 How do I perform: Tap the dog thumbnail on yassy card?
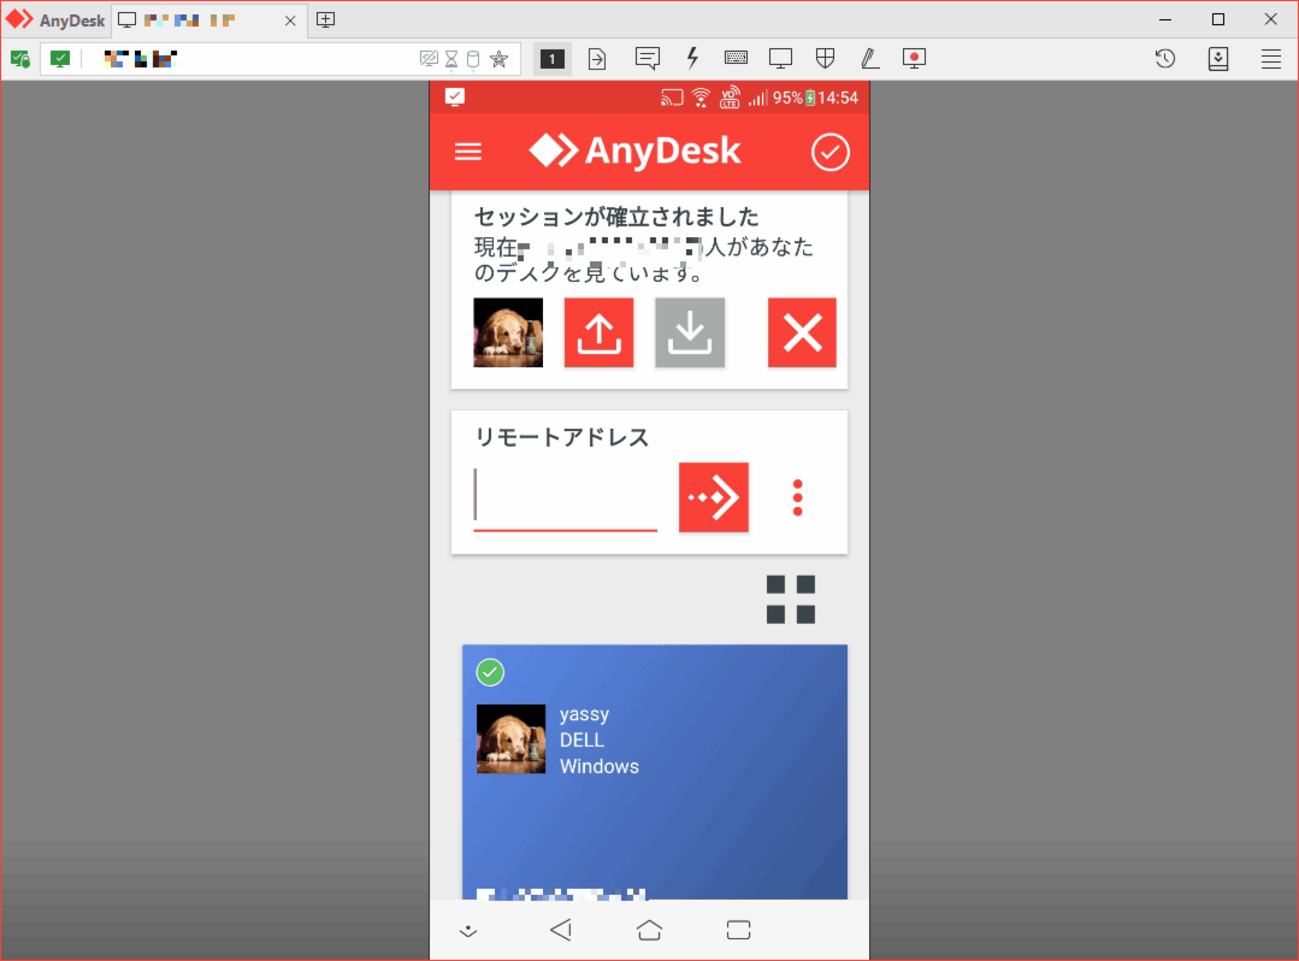pyautogui.click(x=511, y=740)
